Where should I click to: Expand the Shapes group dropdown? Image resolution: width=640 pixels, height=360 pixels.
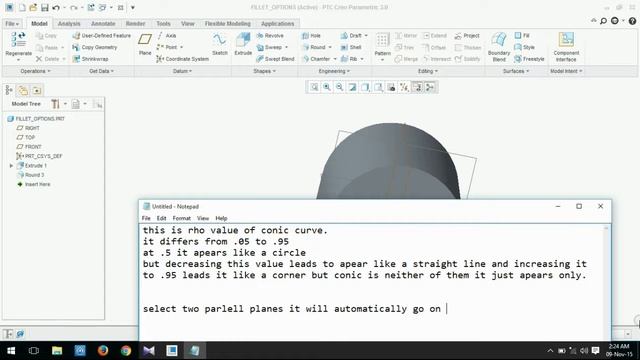(x=264, y=71)
